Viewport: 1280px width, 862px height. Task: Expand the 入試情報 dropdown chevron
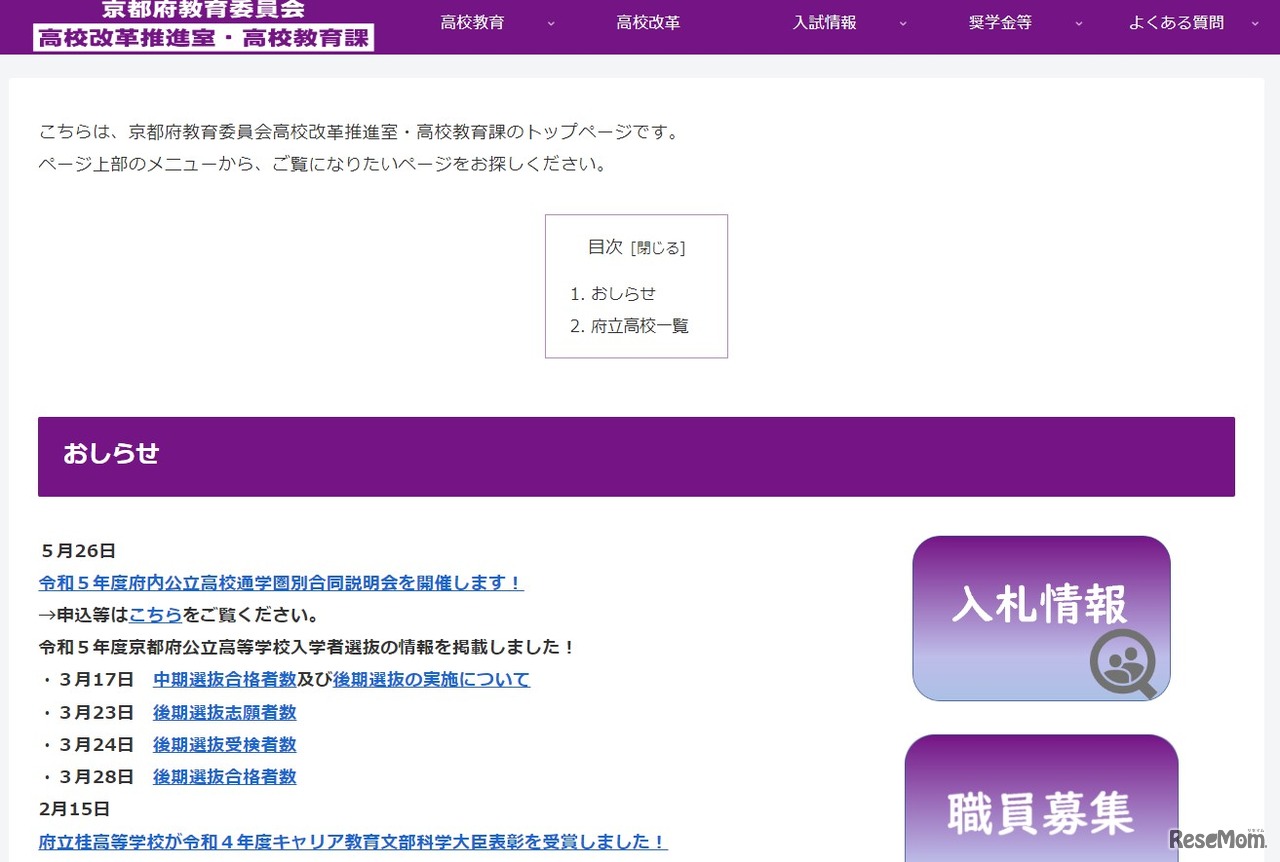pos(903,23)
